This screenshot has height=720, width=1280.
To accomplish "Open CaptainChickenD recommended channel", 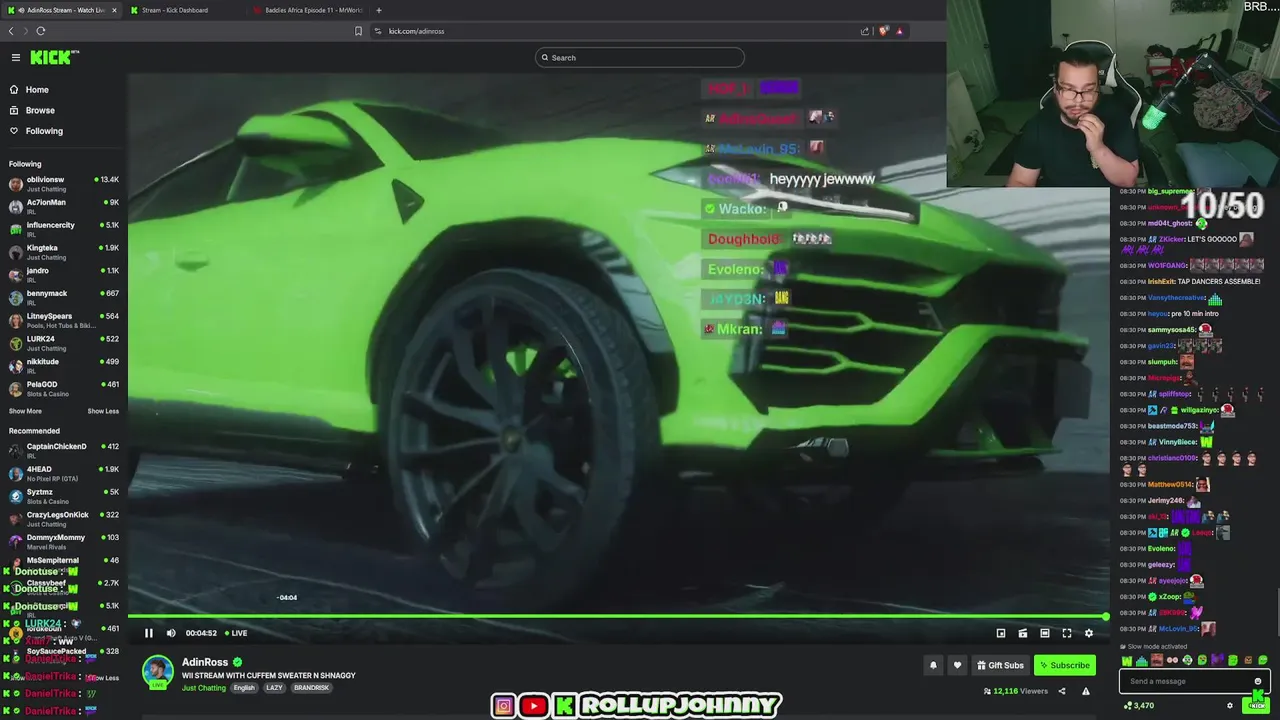I will [x=64, y=451].
